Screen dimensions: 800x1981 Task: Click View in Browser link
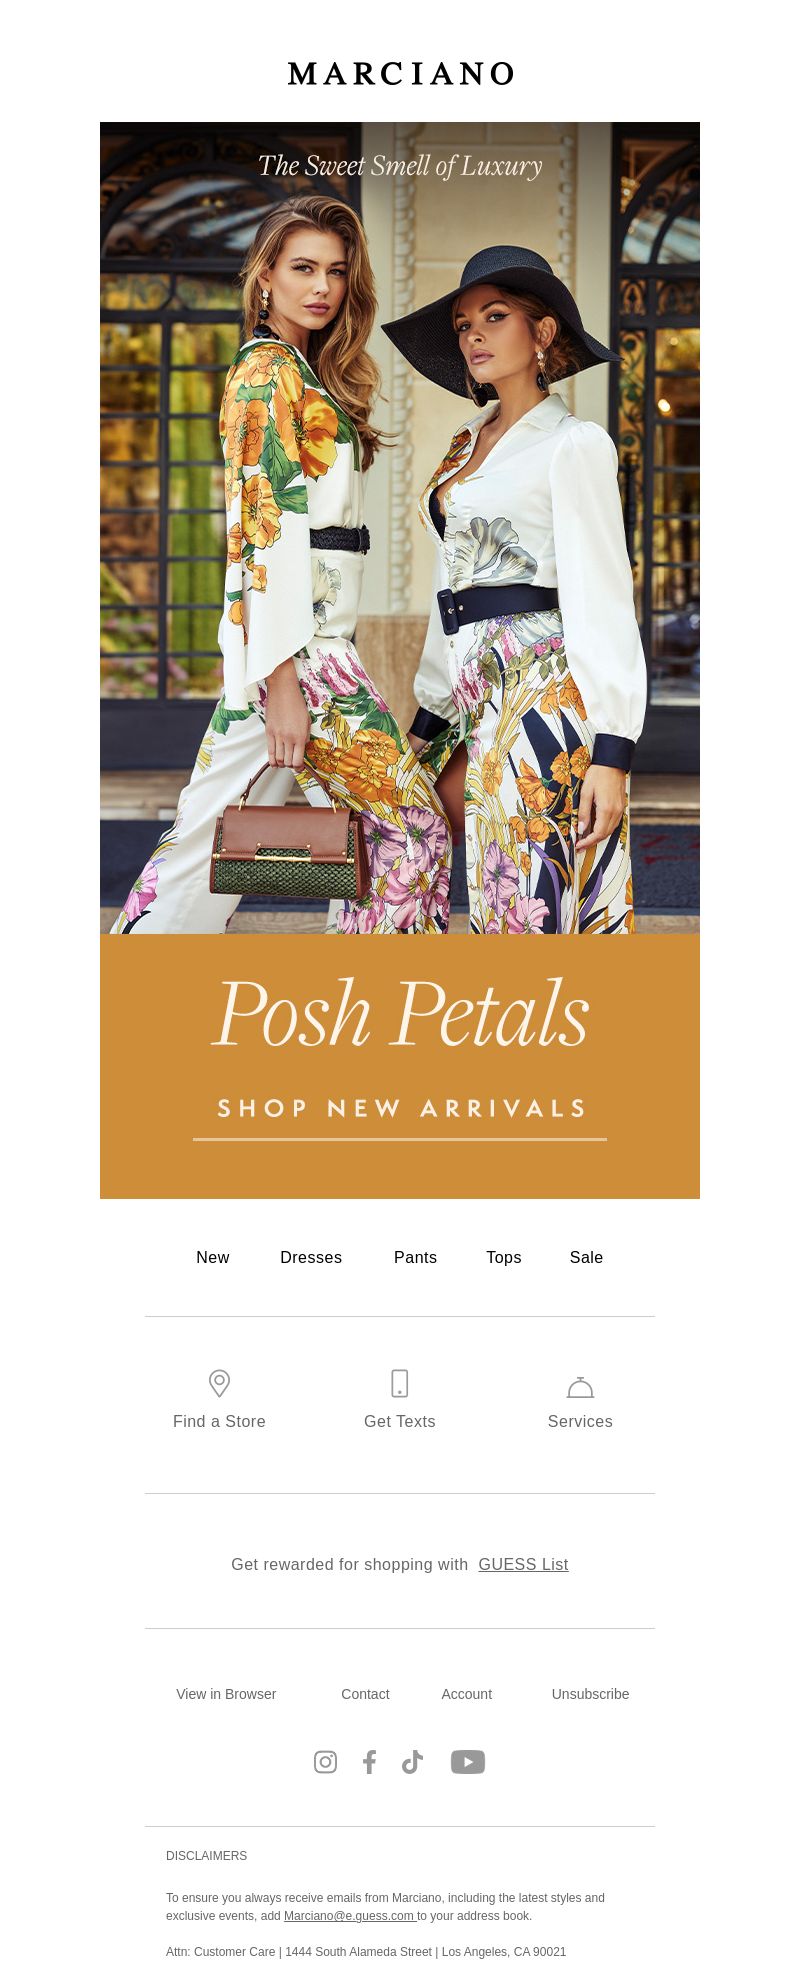tap(226, 1694)
